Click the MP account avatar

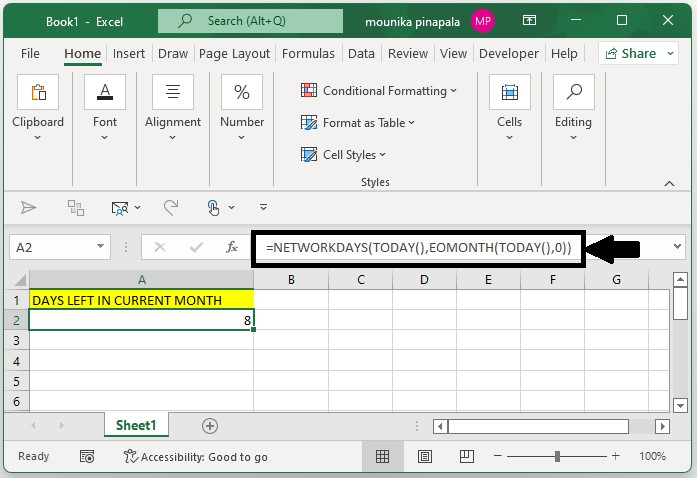[x=483, y=21]
